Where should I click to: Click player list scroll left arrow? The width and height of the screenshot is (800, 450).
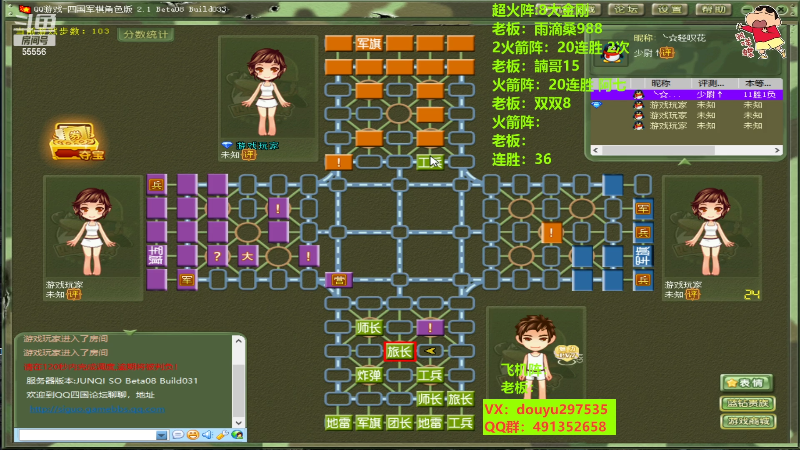coord(596,150)
